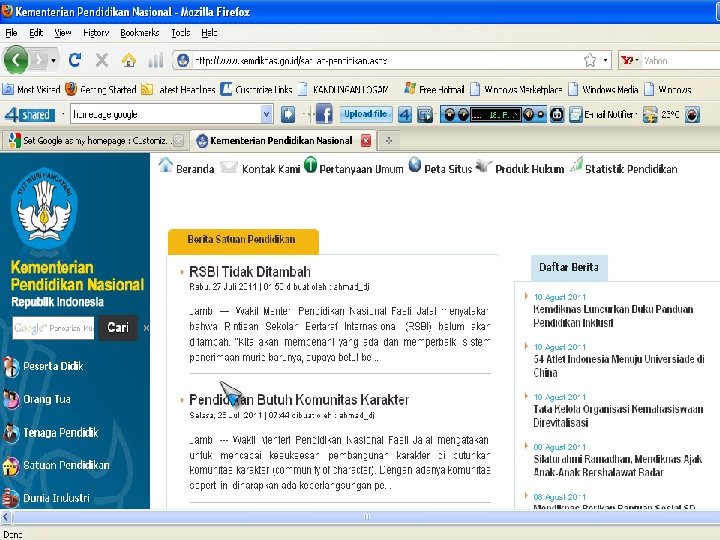This screenshot has width=720, height=540.
Task: Open the Free Hotmail bookmark
Action: 434,89
